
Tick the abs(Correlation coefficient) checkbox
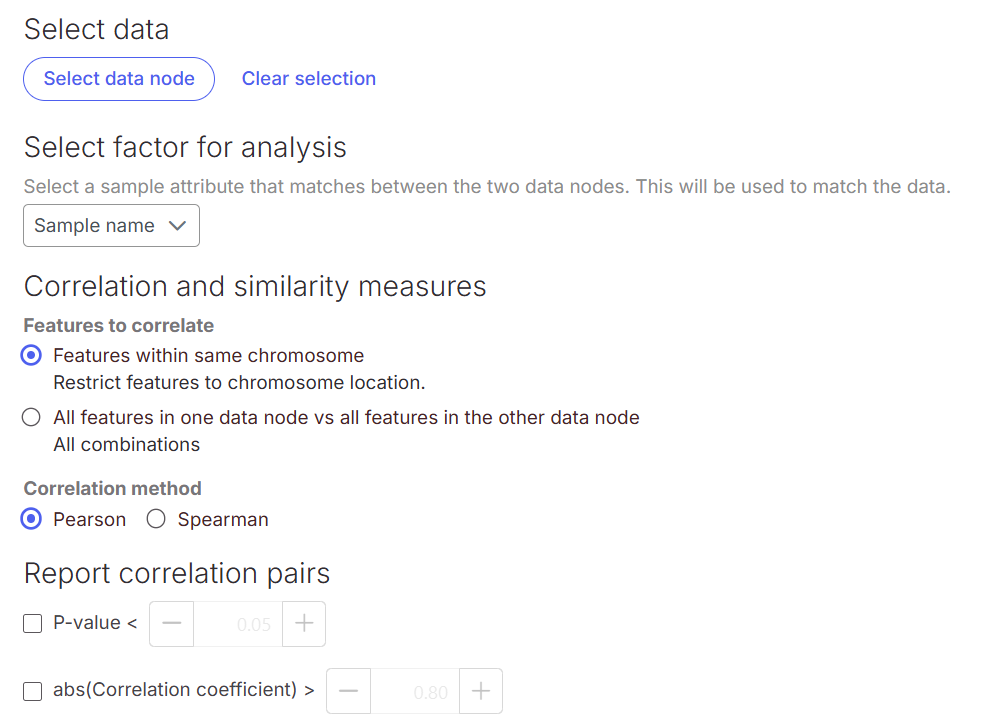click(x=32, y=691)
